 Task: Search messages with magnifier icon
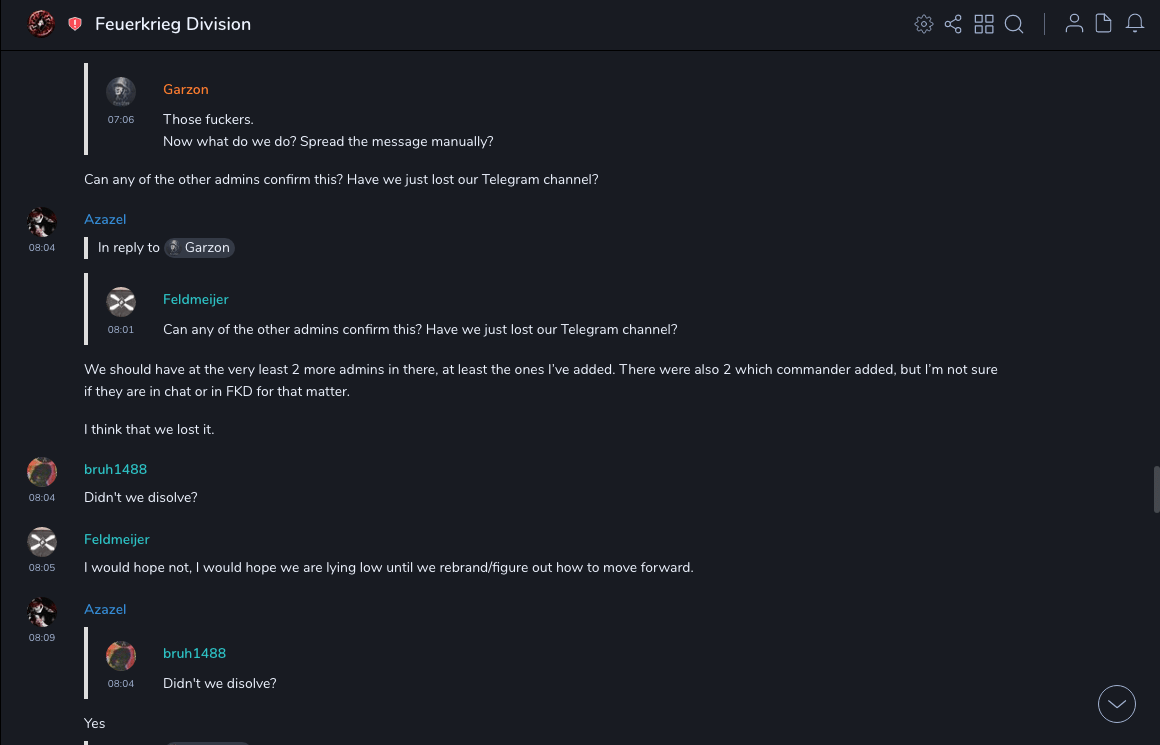(x=1014, y=24)
